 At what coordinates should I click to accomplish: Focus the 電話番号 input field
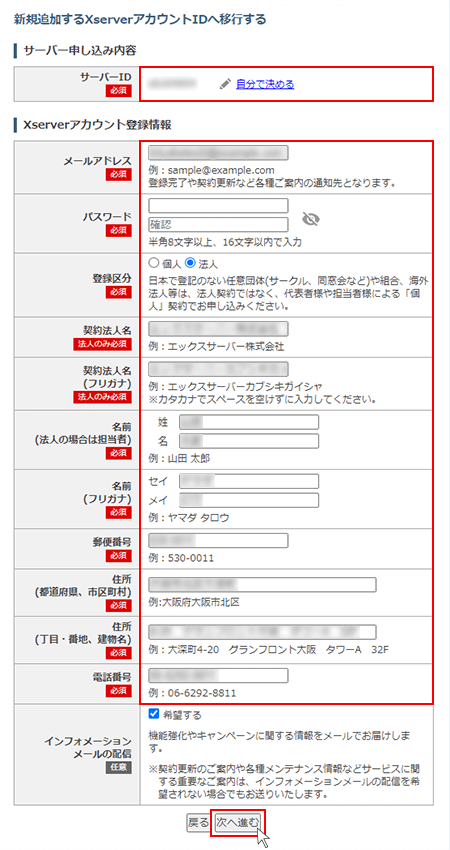pos(218,676)
